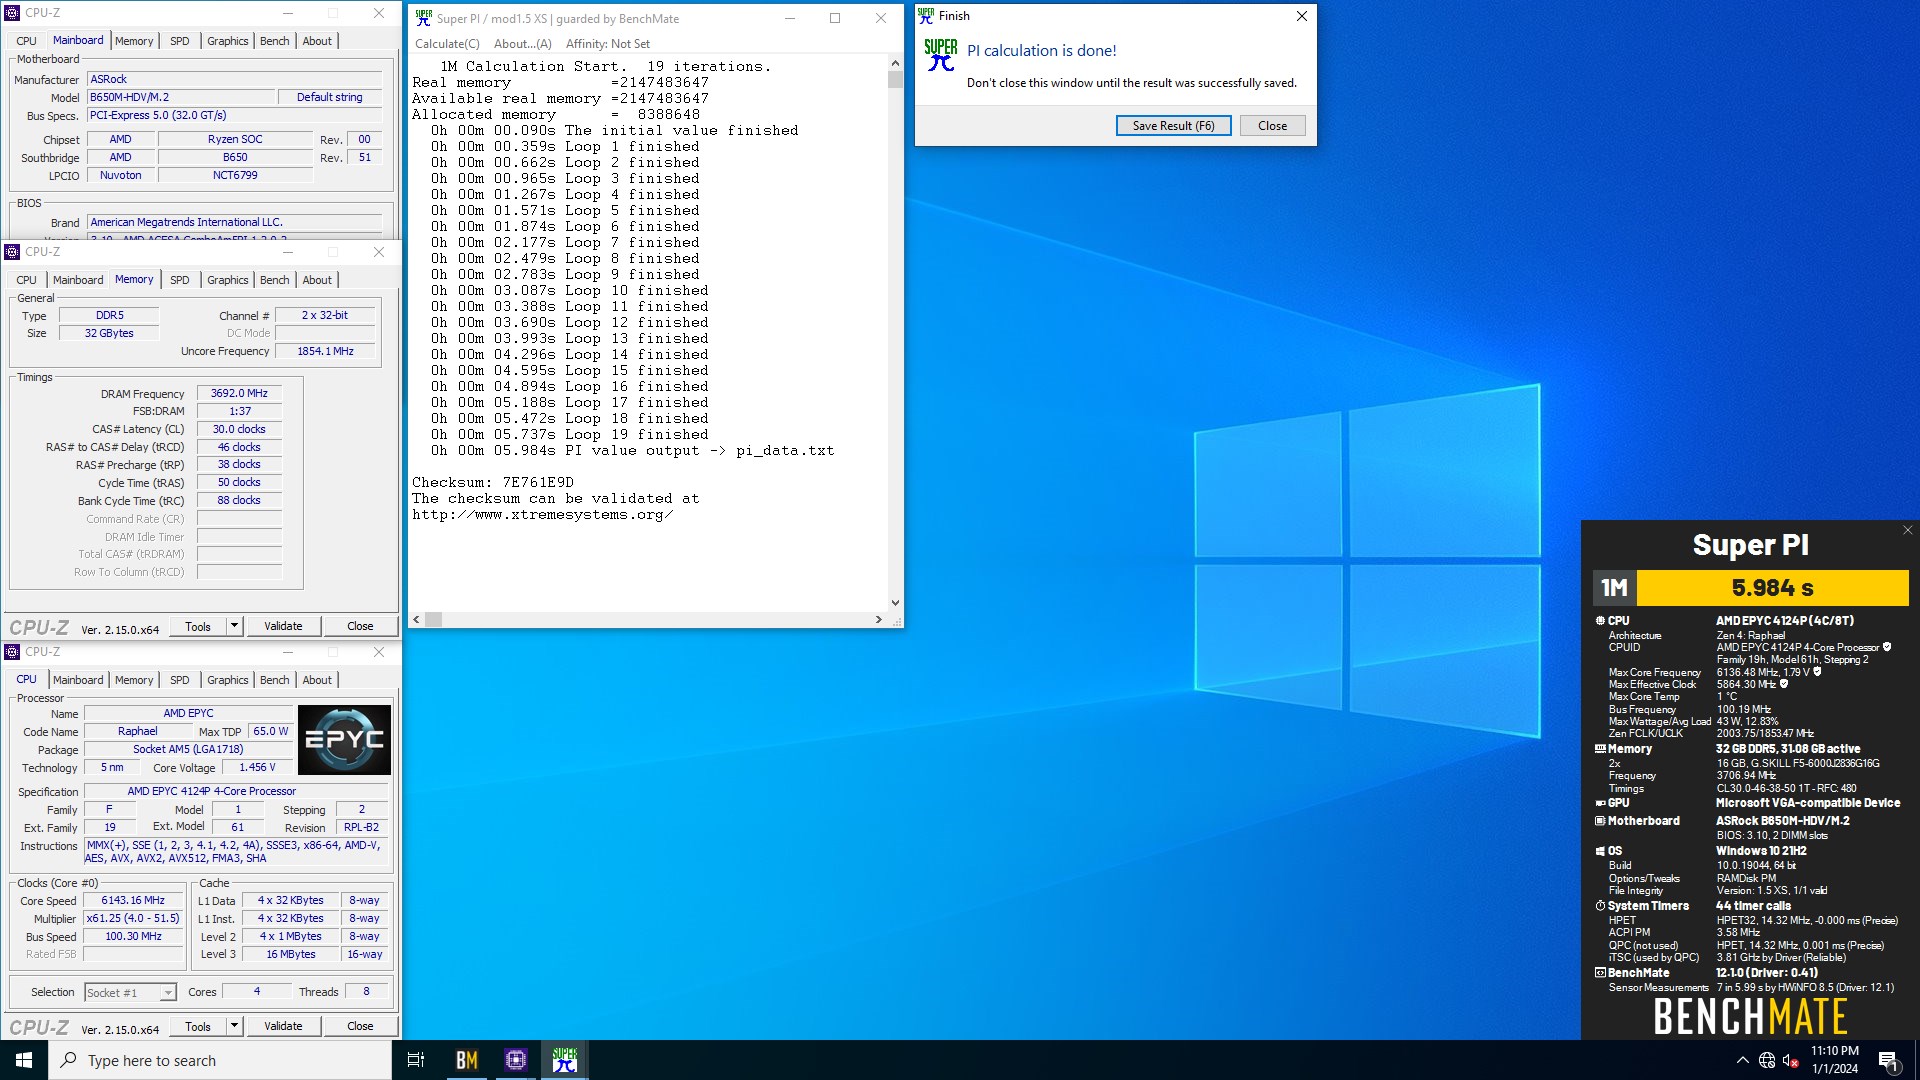This screenshot has width=1920, height=1080.
Task: Open the Calculate(C) menu
Action: 447,44
